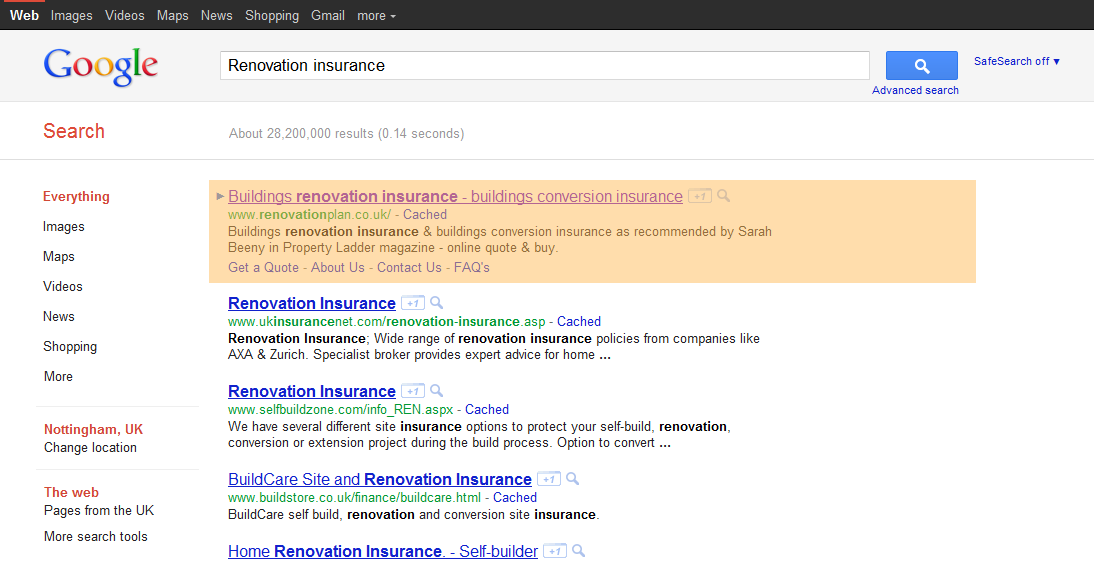Open Images in the top navigation bar

point(71,15)
